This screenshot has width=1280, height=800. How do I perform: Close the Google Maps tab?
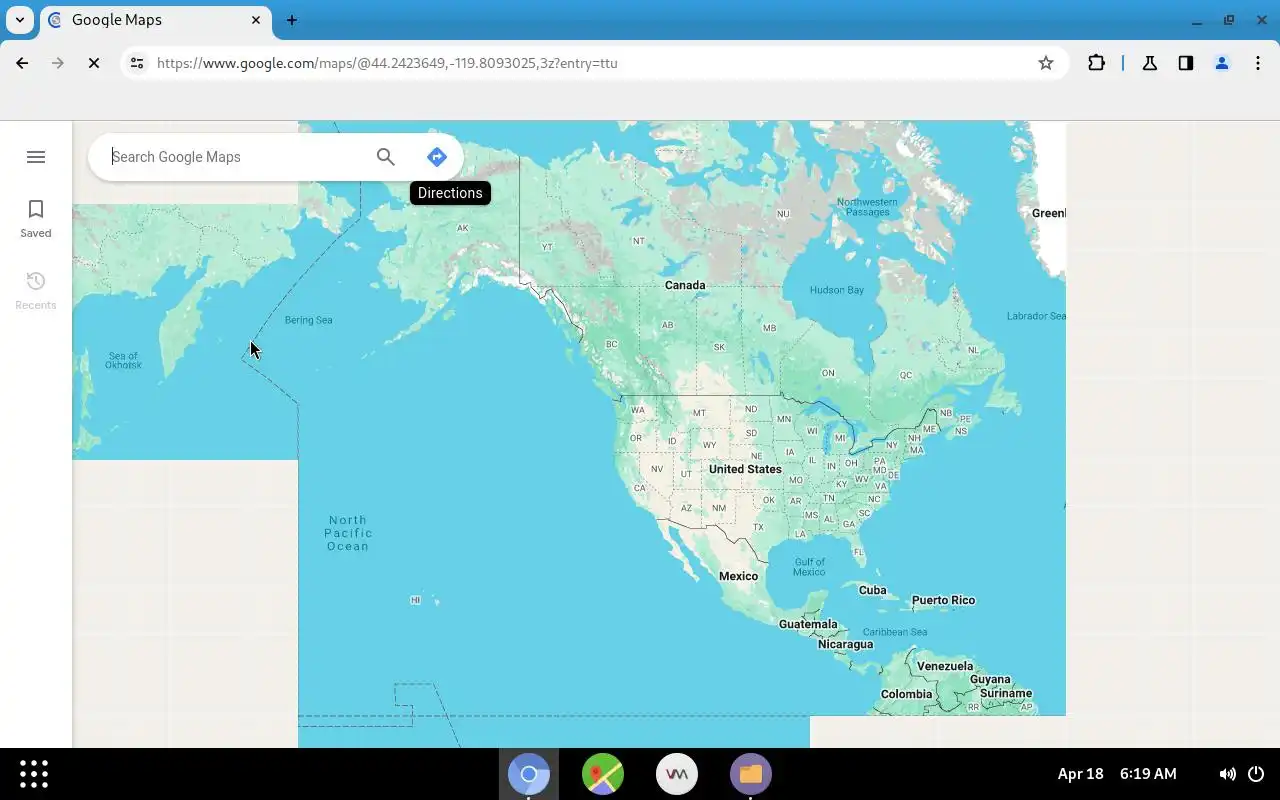tap(256, 20)
